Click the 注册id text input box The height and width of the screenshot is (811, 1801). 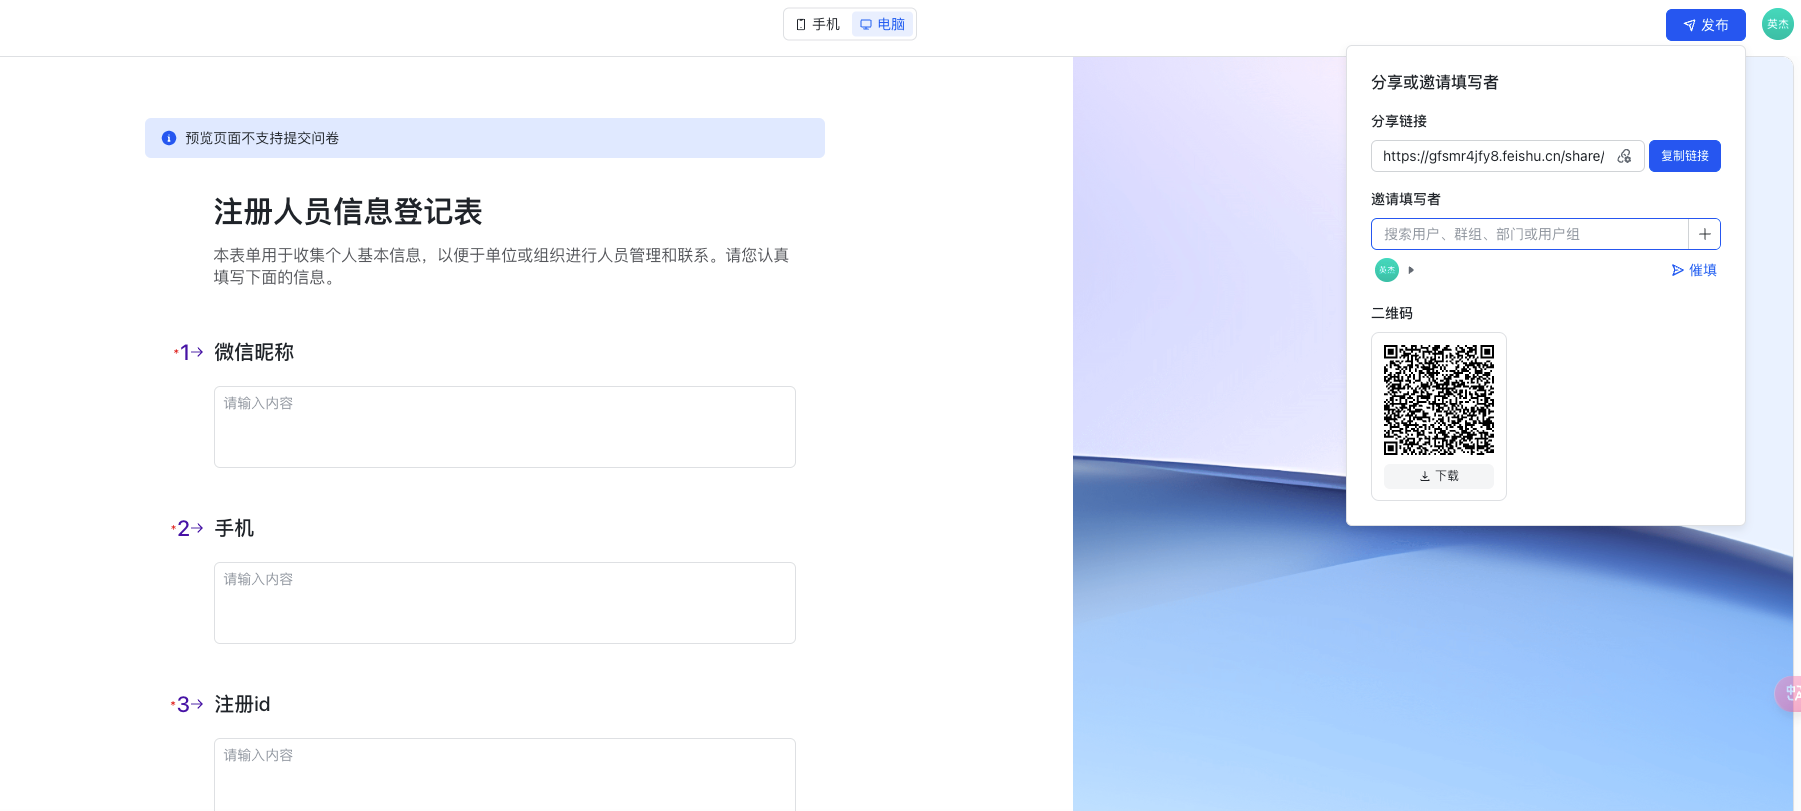click(505, 775)
